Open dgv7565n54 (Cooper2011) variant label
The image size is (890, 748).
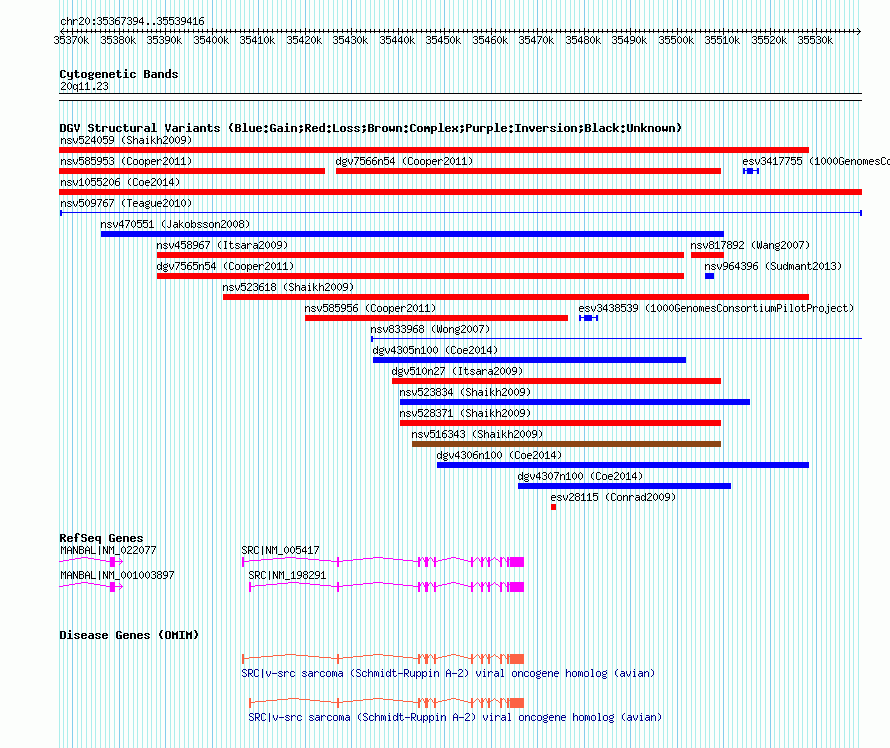[x=225, y=266]
